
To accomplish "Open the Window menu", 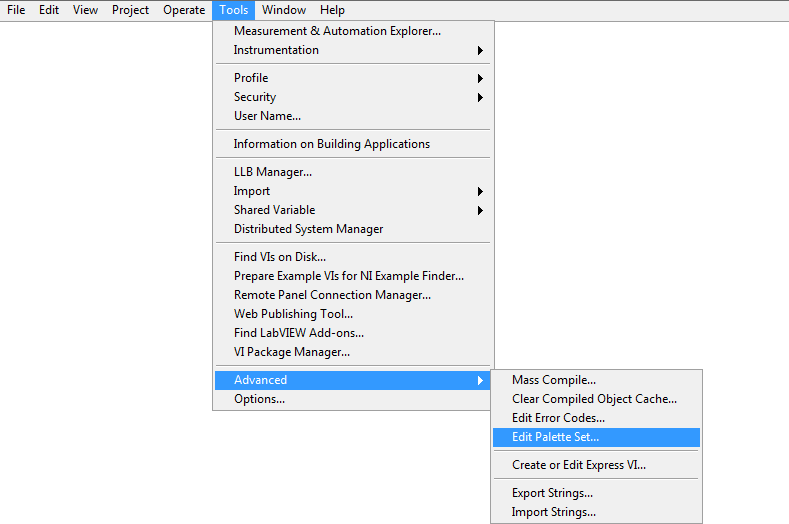I will pyautogui.click(x=284, y=10).
